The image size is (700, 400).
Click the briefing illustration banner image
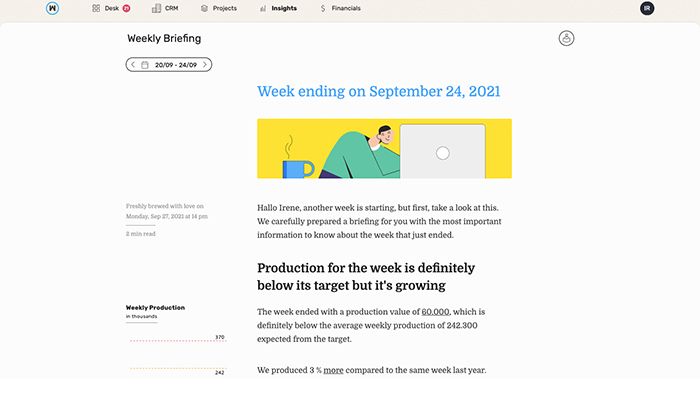coord(384,149)
